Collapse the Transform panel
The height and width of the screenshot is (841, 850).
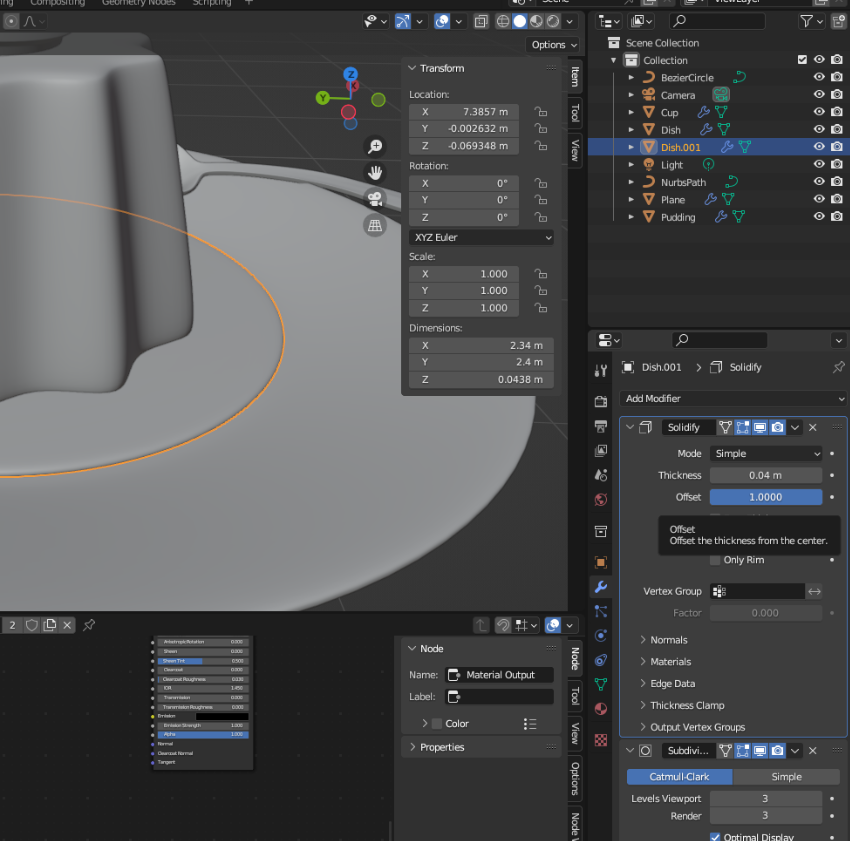coord(412,68)
